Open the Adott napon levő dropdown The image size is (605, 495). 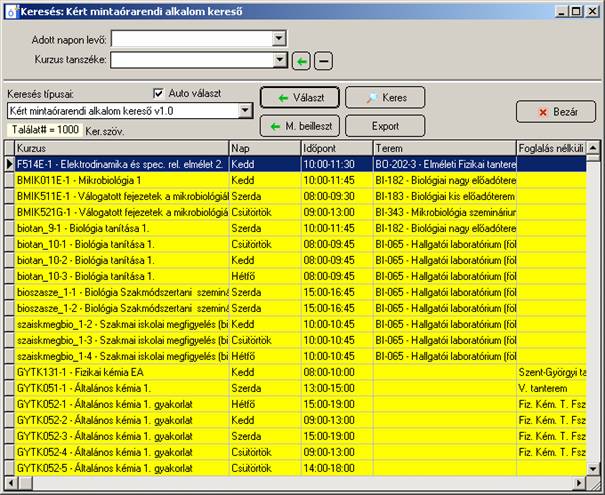[279, 39]
